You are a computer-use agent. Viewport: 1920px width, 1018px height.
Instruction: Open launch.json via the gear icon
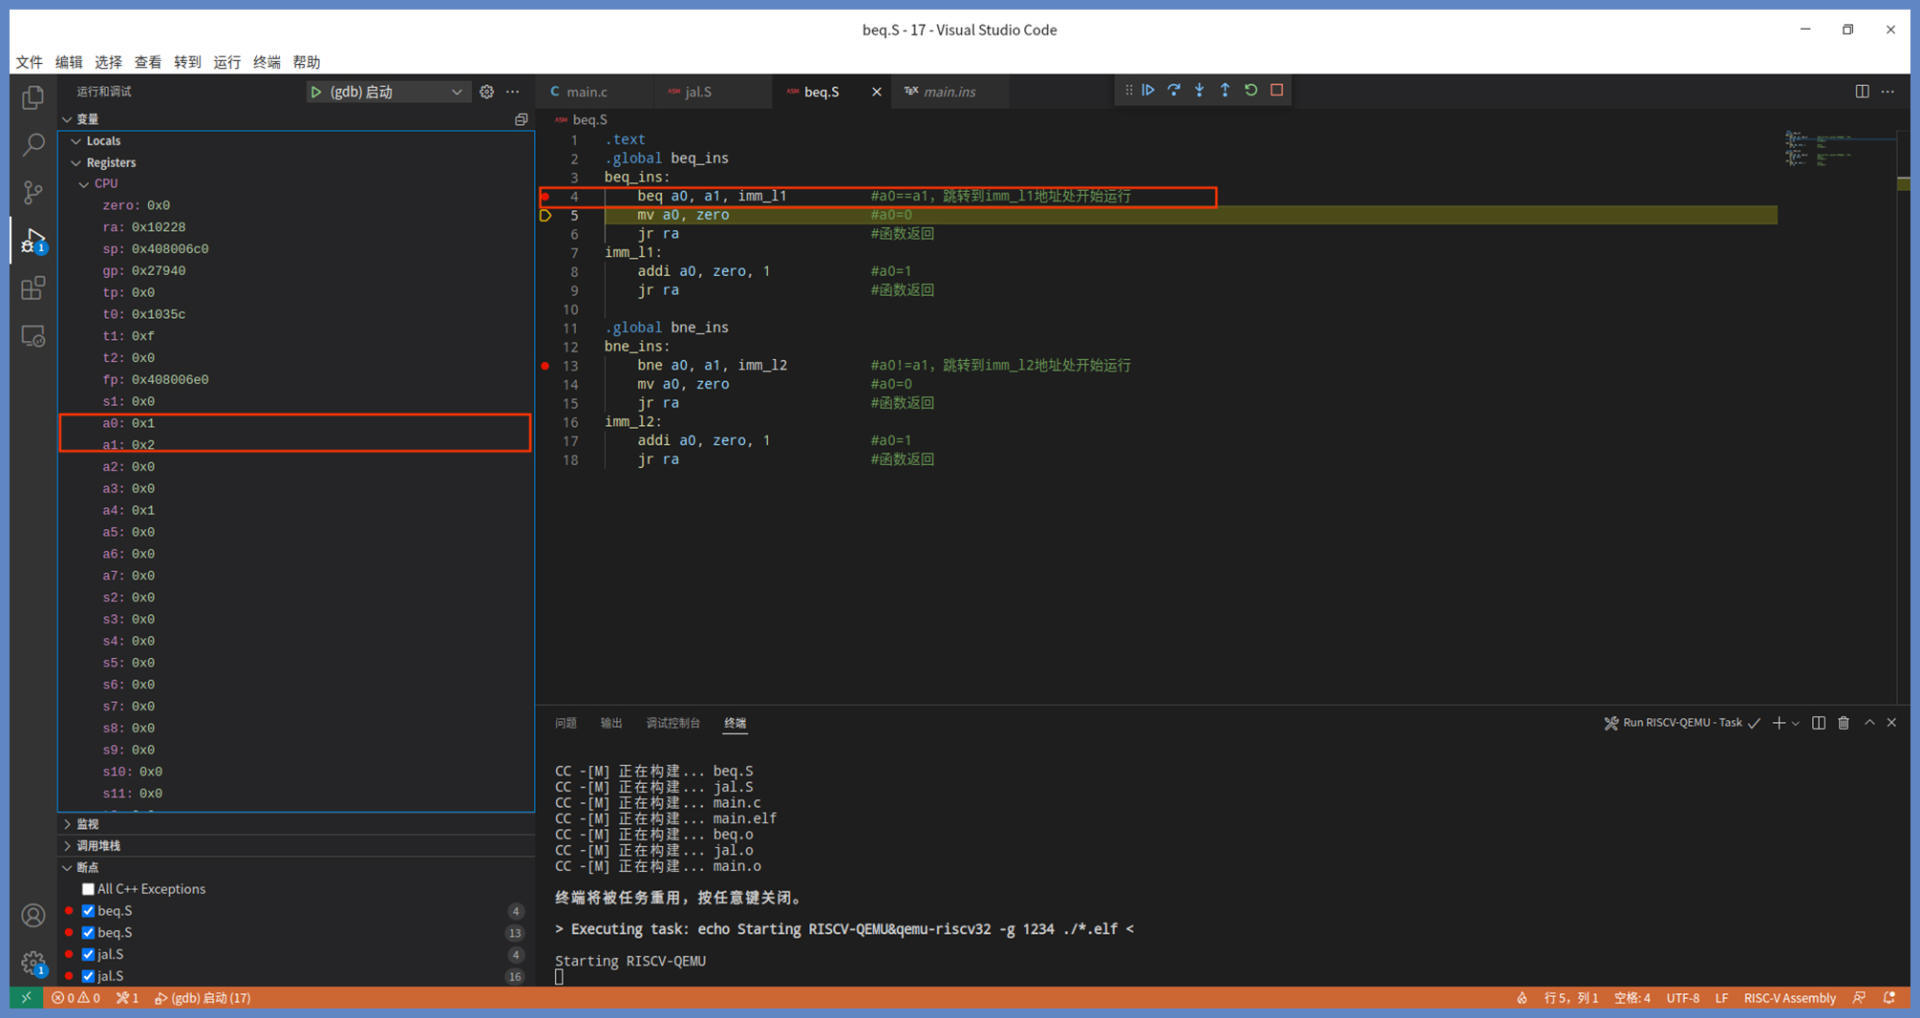pyautogui.click(x=487, y=92)
